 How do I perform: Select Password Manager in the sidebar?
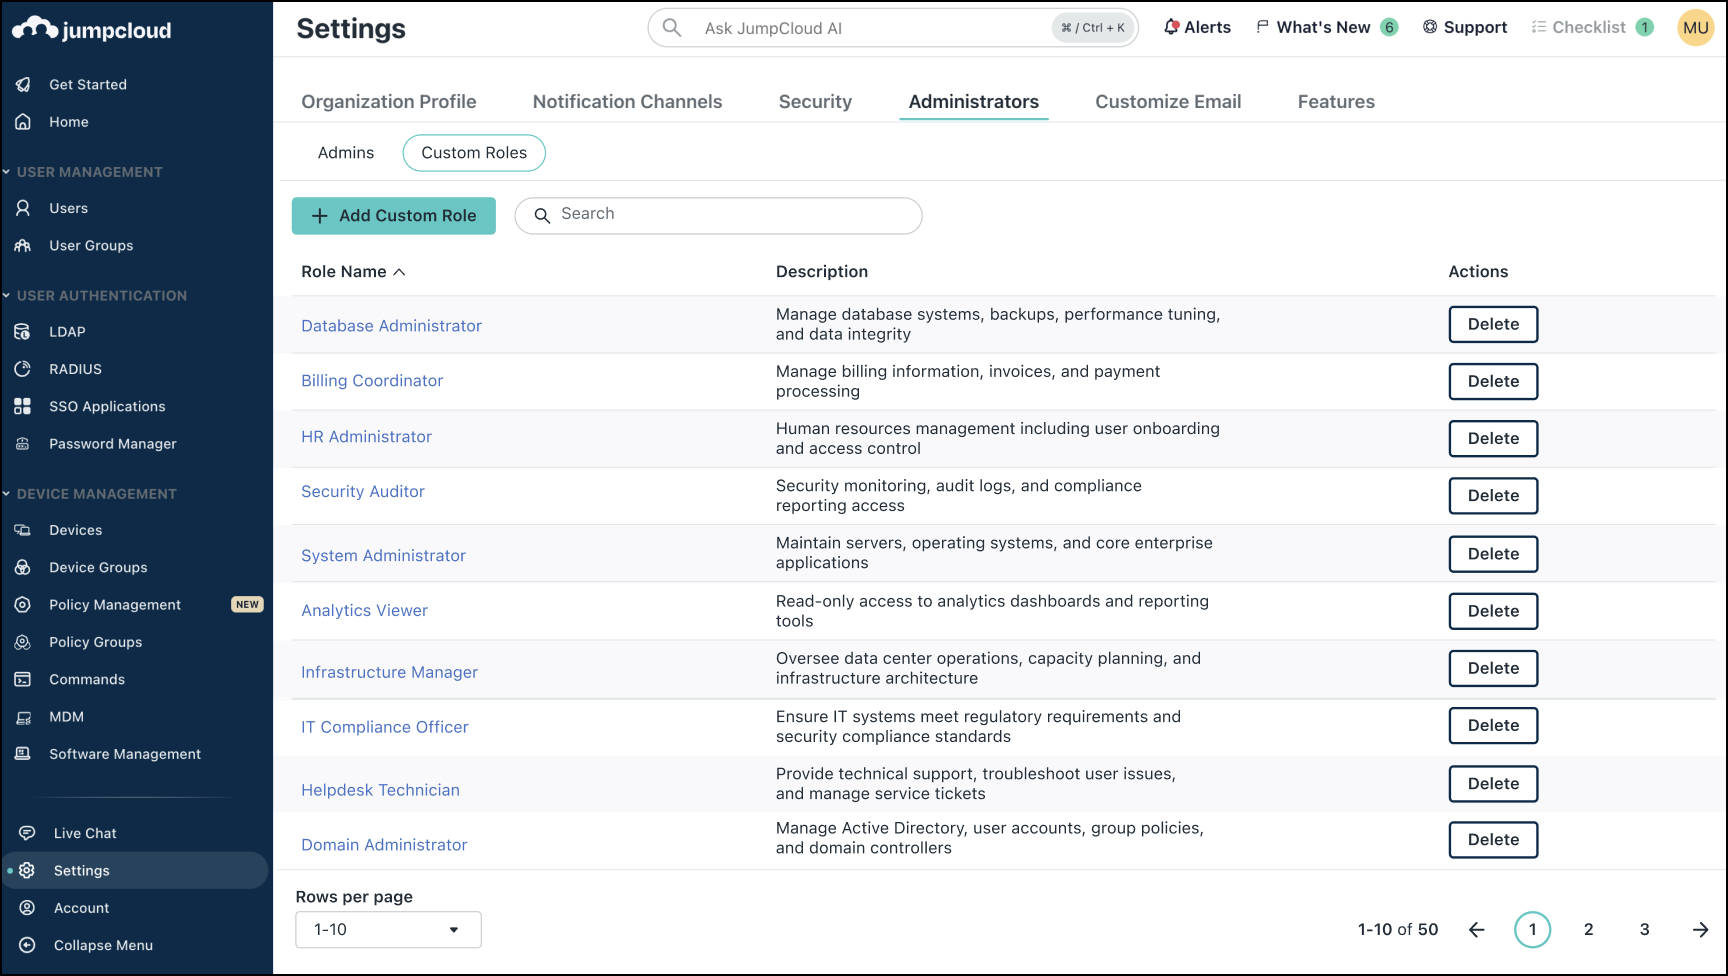tap(113, 443)
